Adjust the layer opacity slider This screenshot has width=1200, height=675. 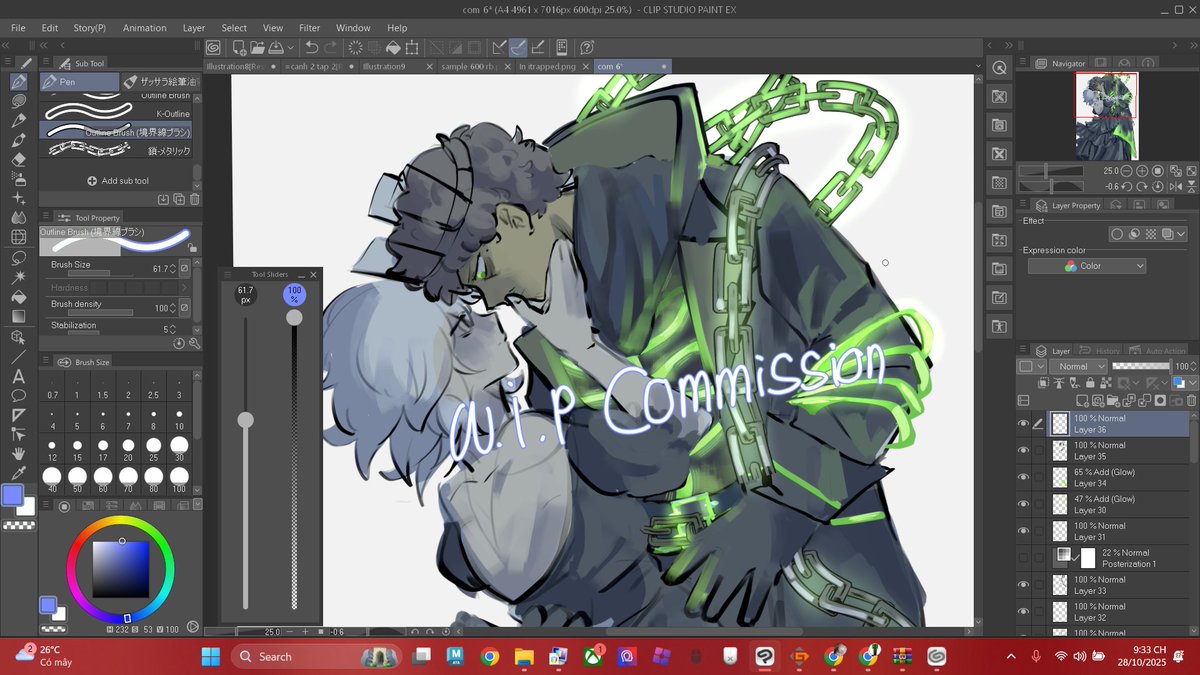pos(1140,367)
